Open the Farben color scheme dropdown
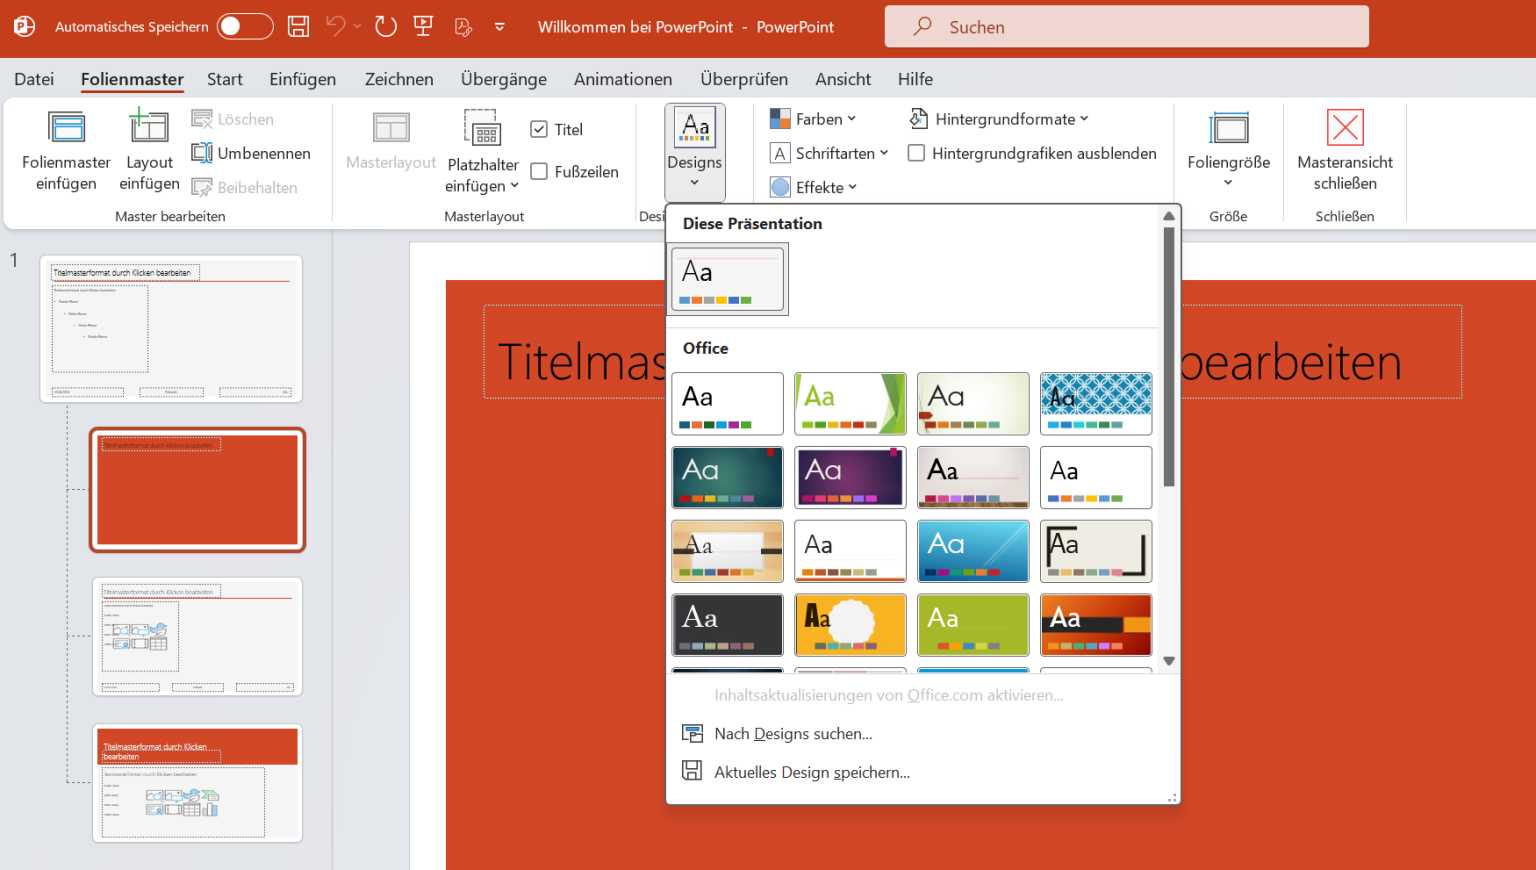This screenshot has width=1536, height=870. tap(813, 119)
